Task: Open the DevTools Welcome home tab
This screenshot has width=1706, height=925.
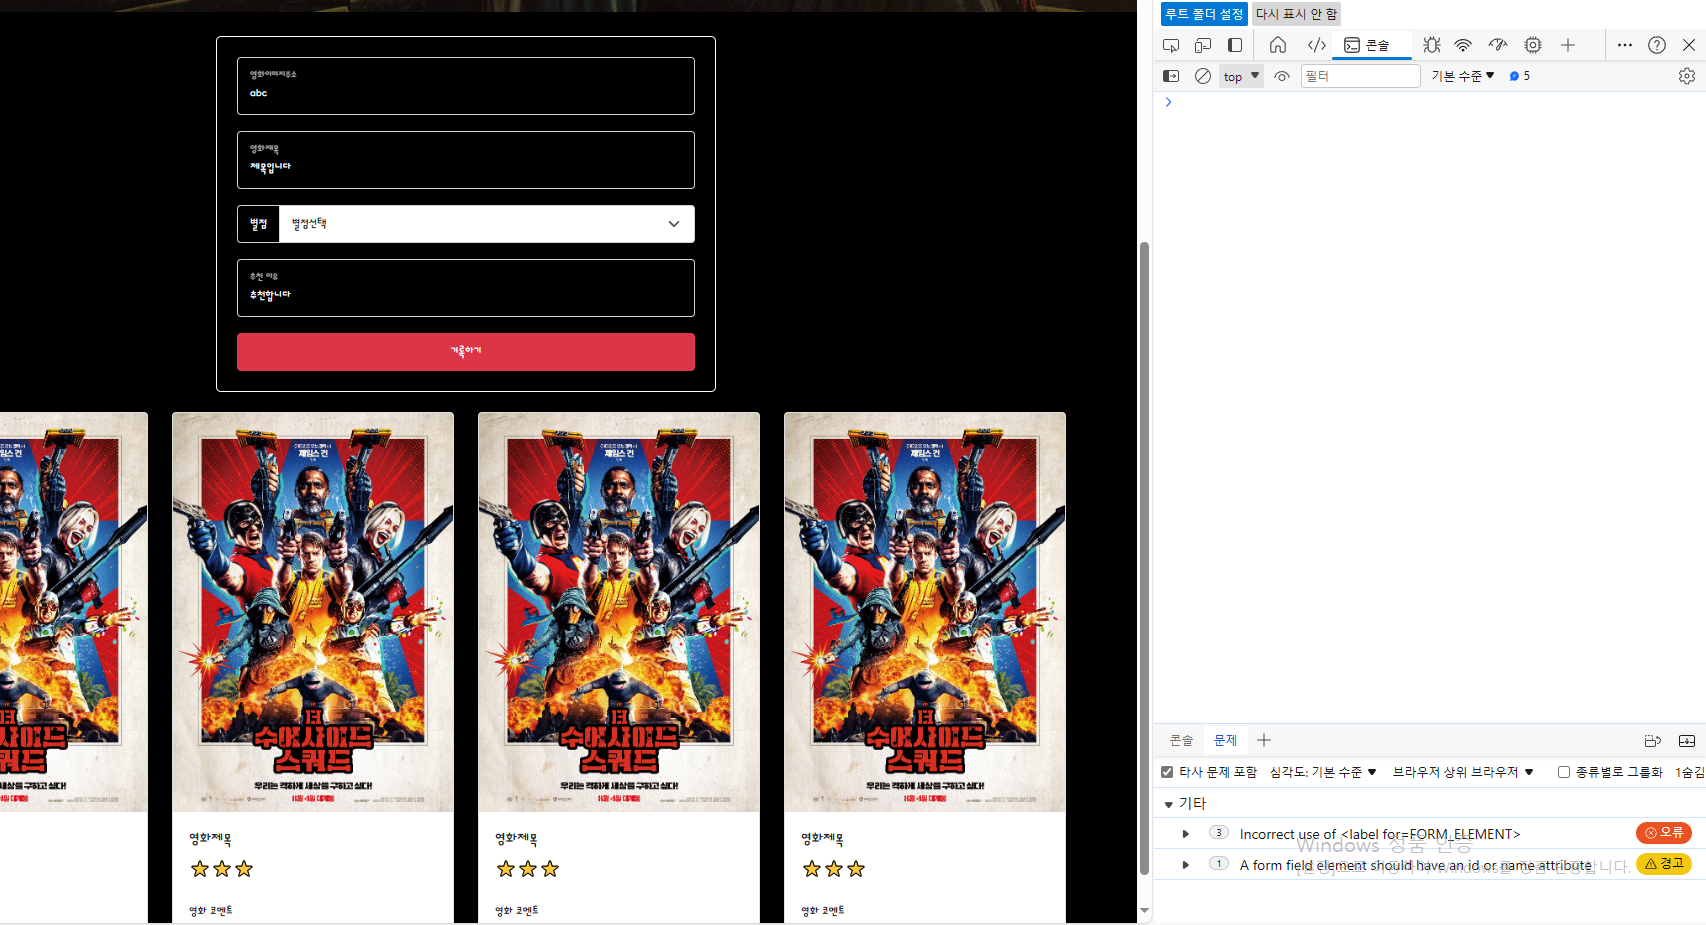Action: (x=1278, y=45)
